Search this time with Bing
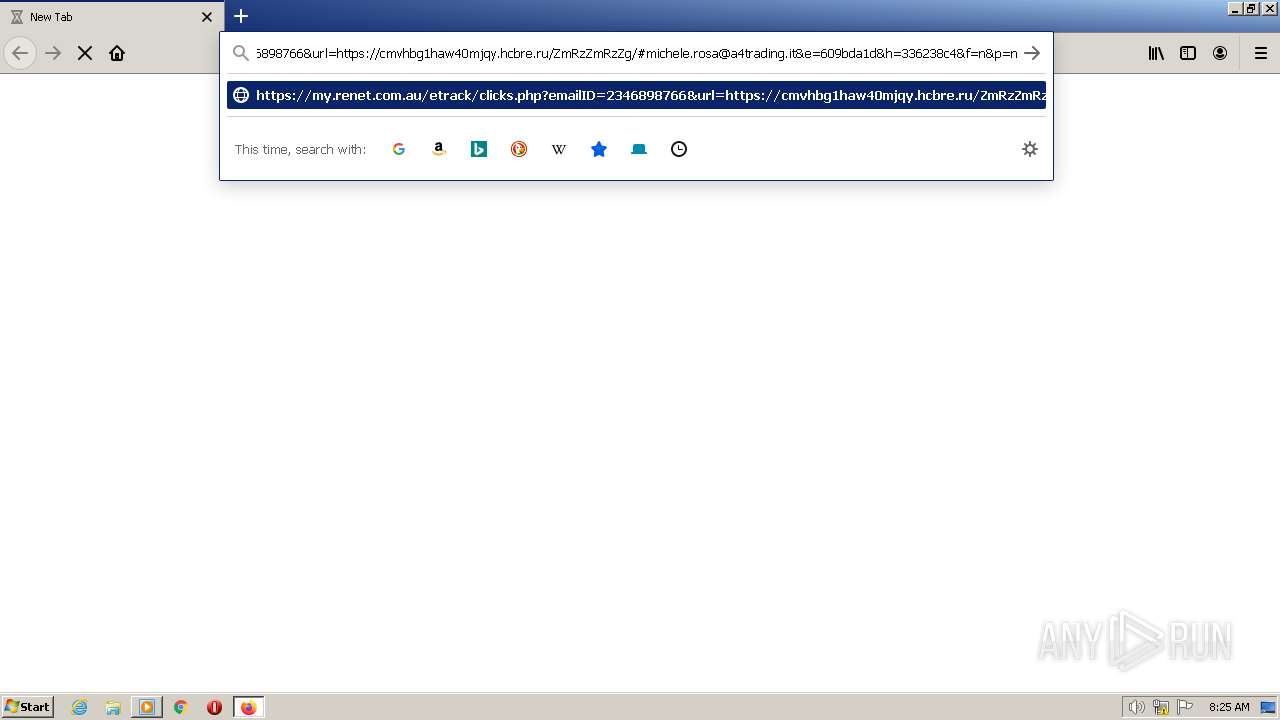This screenshot has height=720, width=1280. (x=479, y=149)
